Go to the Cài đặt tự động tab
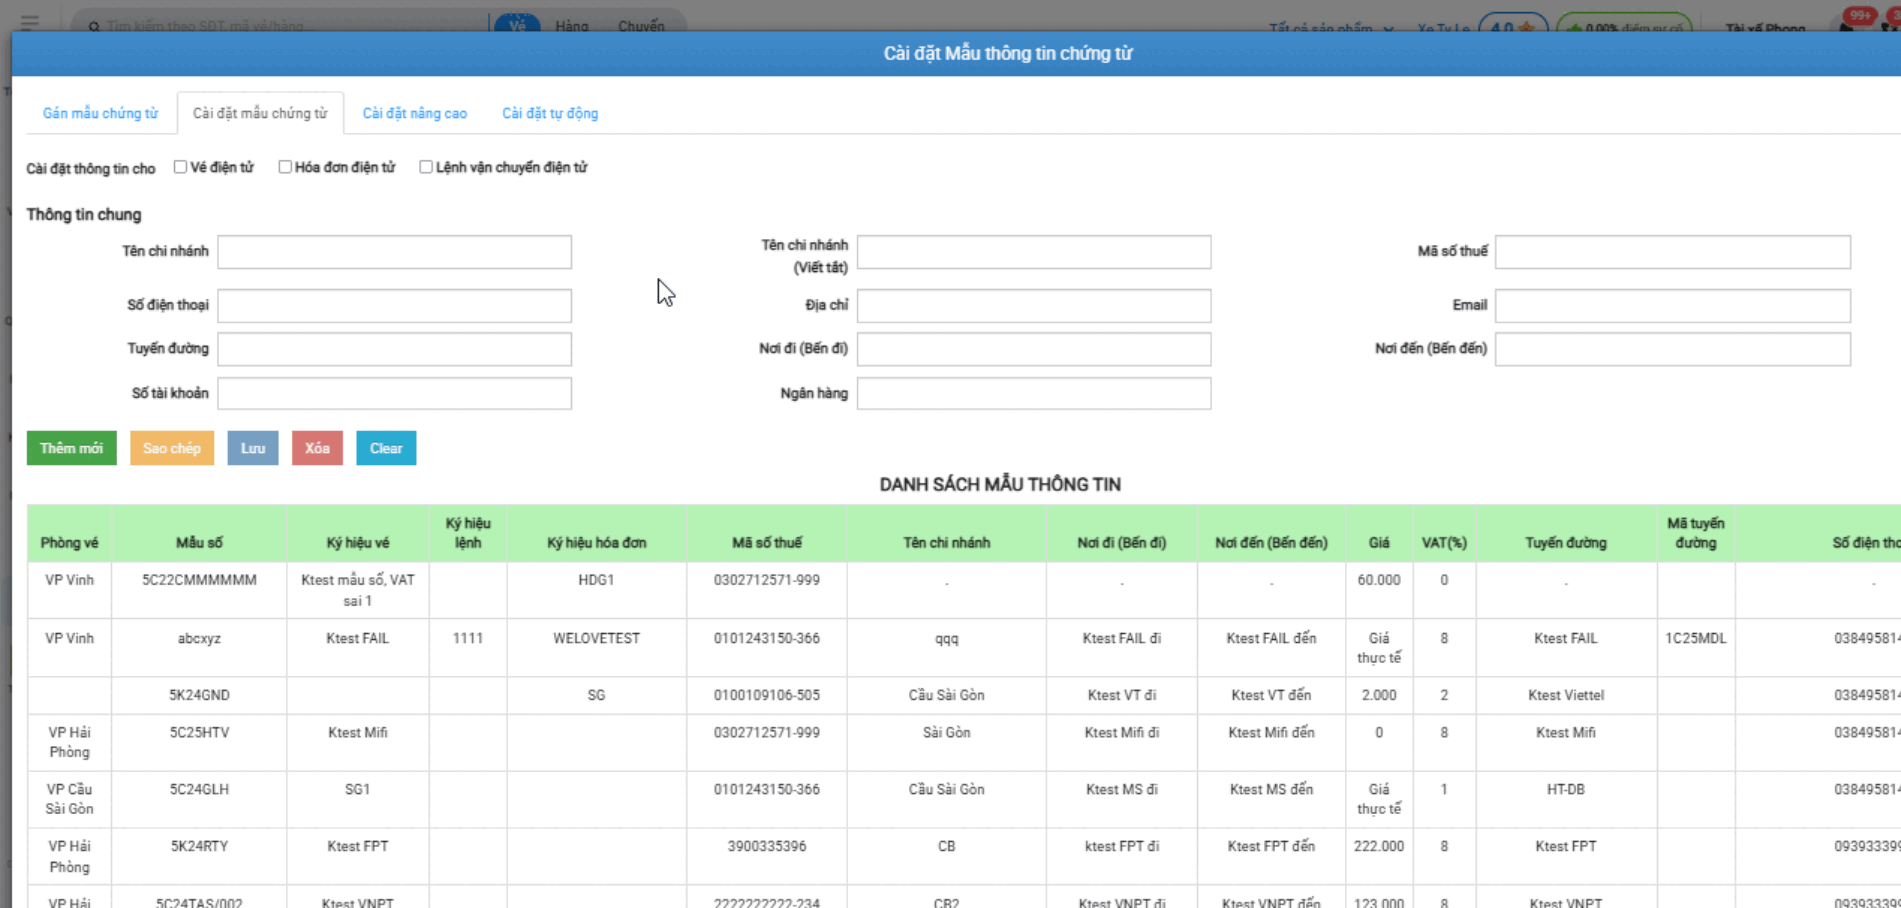Viewport: 1901px width, 908px height. click(550, 113)
